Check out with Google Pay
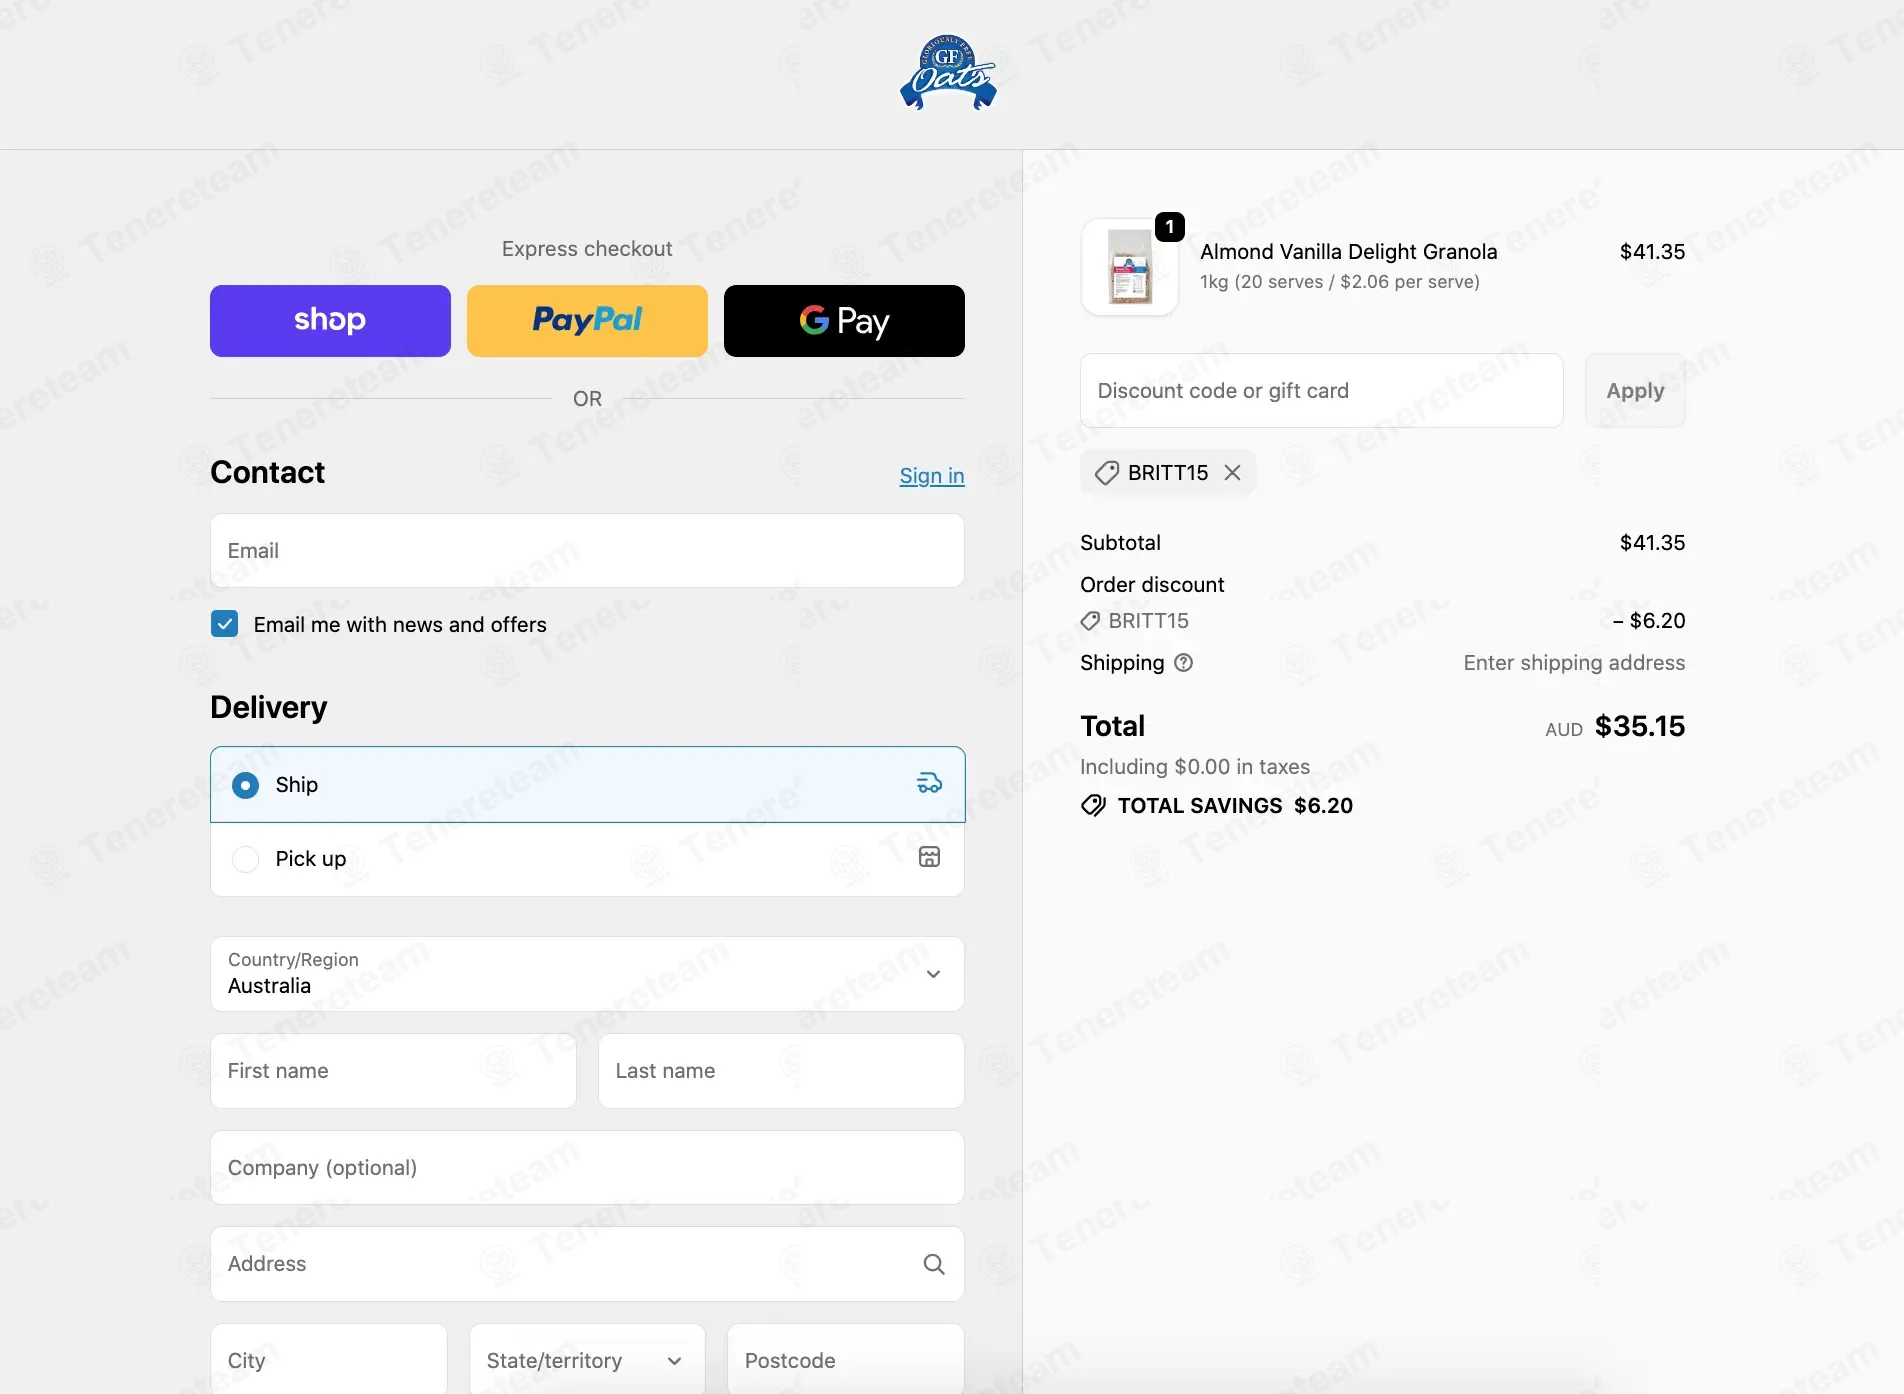 click(x=844, y=321)
